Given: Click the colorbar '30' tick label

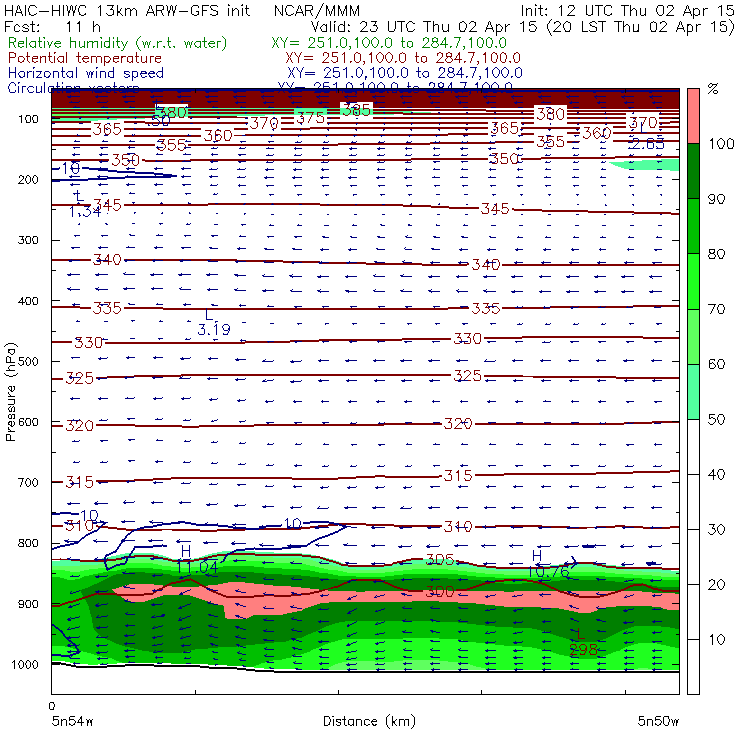Looking at the screenshot, I should pyautogui.click(x=716, y=530).
